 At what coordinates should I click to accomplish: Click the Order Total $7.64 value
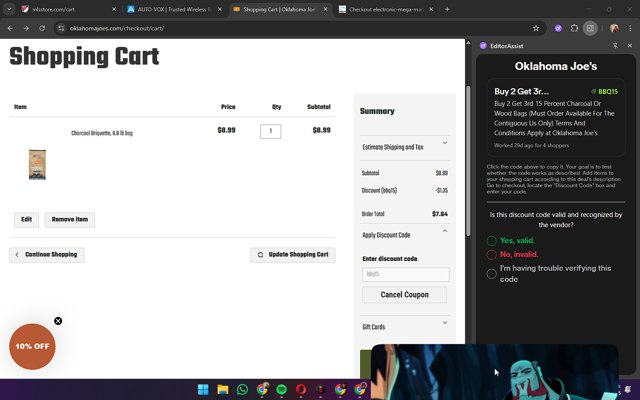click(x=440, y=214)
